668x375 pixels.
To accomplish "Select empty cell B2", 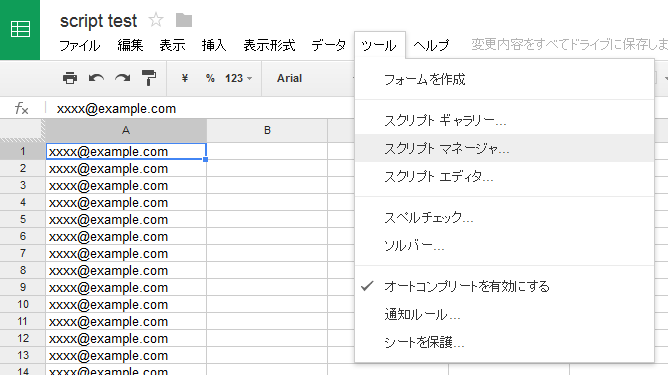I will pos(267,168).
